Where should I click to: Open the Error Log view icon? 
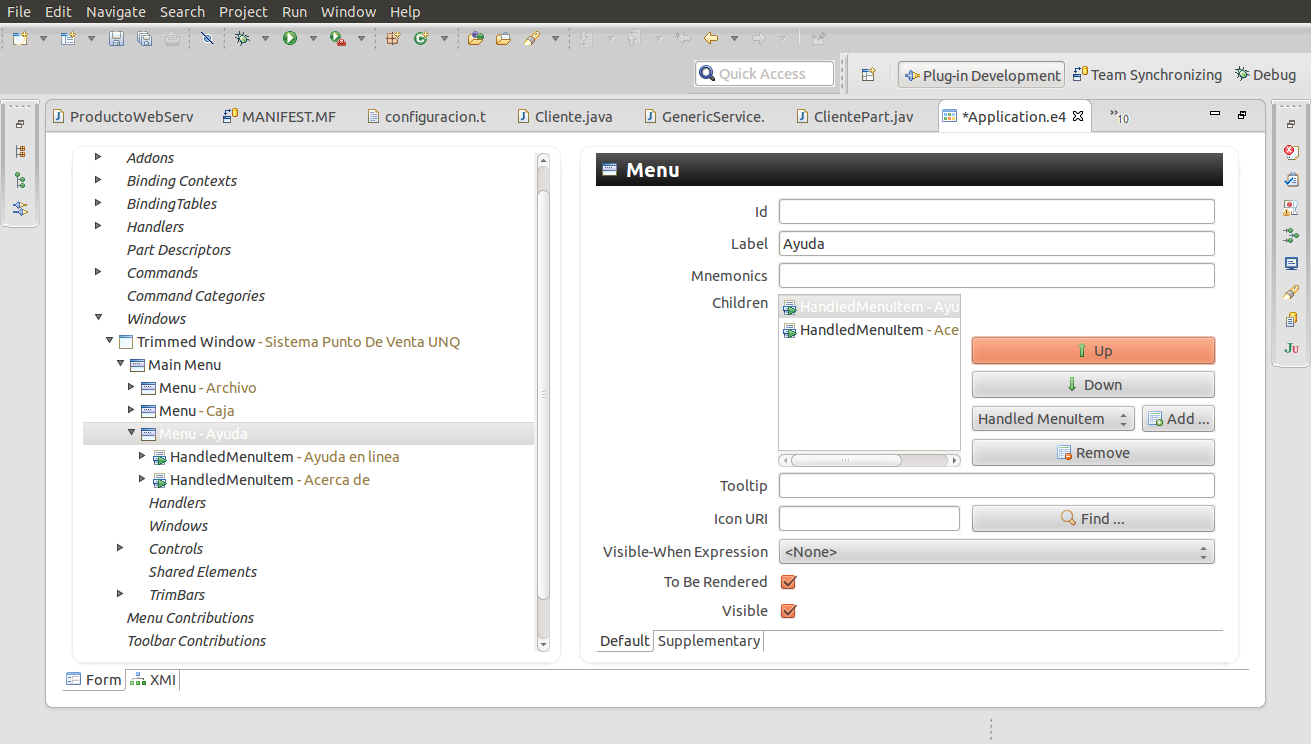point(1291,152)
